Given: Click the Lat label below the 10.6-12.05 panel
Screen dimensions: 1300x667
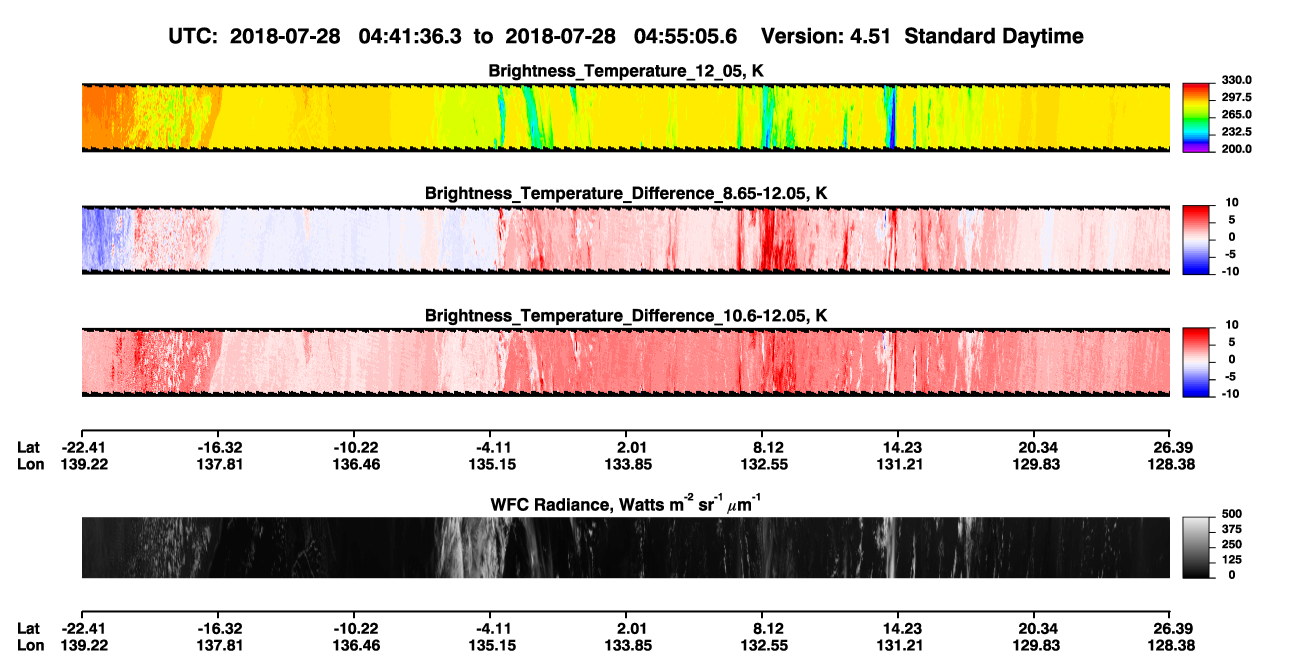Looking at the screenshot, I should tap(29, 448).
